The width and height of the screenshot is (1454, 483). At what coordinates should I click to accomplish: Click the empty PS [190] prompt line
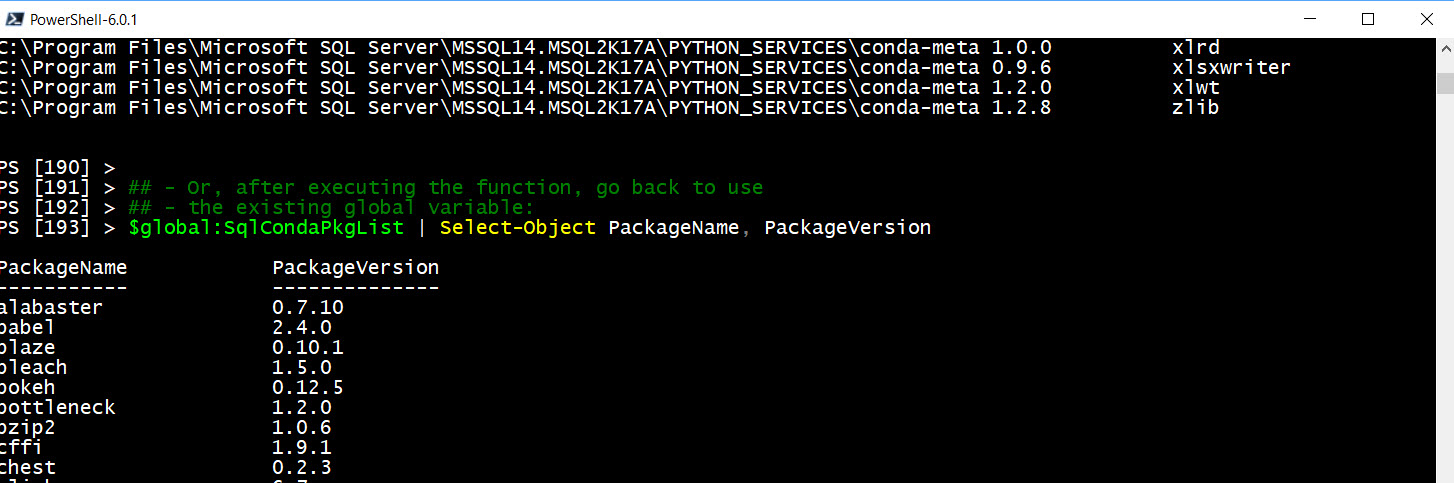[58, 168]
